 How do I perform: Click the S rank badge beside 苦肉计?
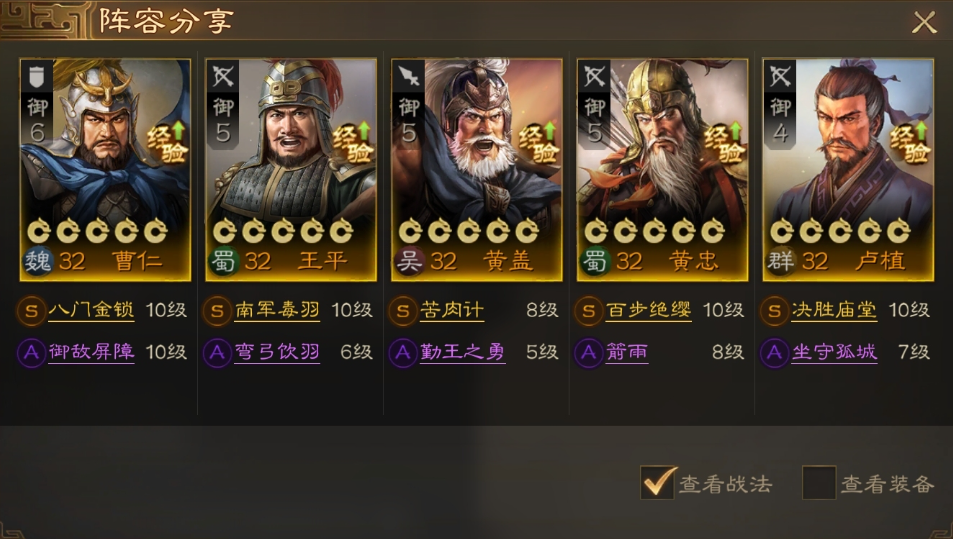pyautogui.click(x=402, y=311)
